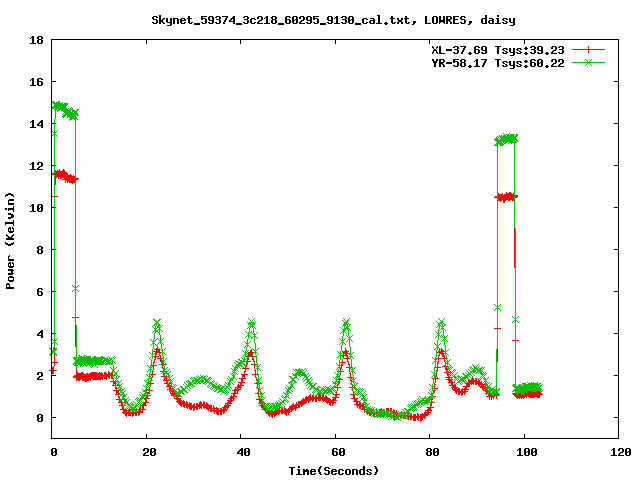Select the XL-37.69 Tsys:39.23 legend entry
Image resolution: width=640 pixels, height=480 pixels.
tap(498, 50)
